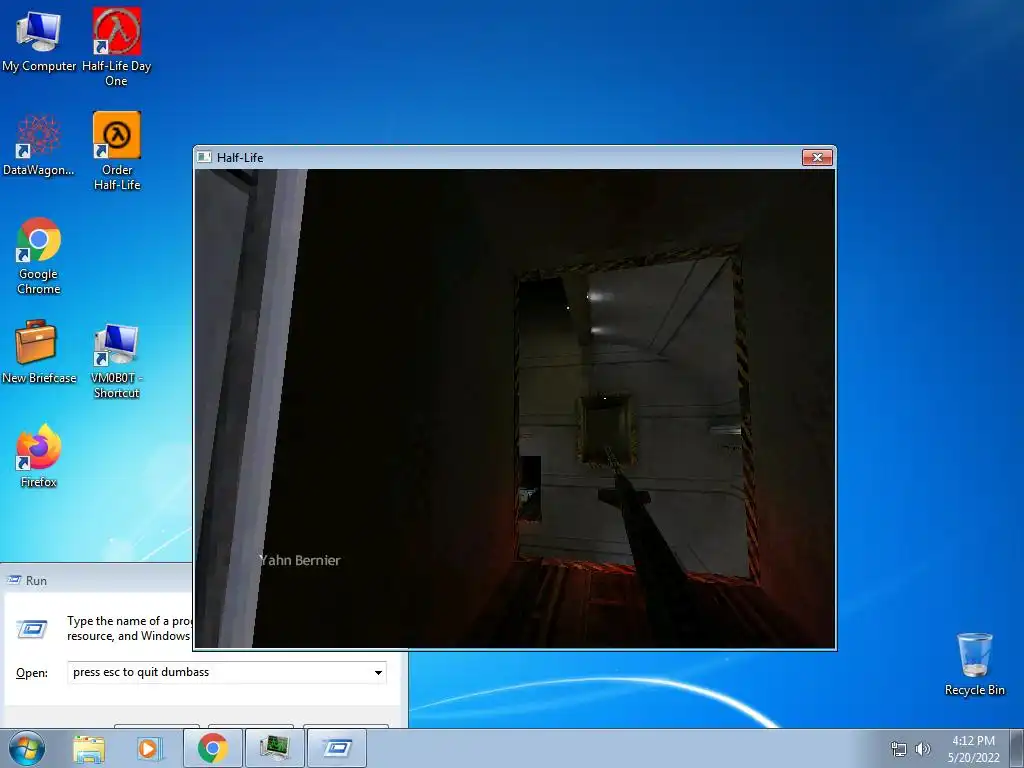The width and height of the screenshot is (1024, 768).
Task: Click the Half-Life window title text
Action: click(x=240, y=157)
